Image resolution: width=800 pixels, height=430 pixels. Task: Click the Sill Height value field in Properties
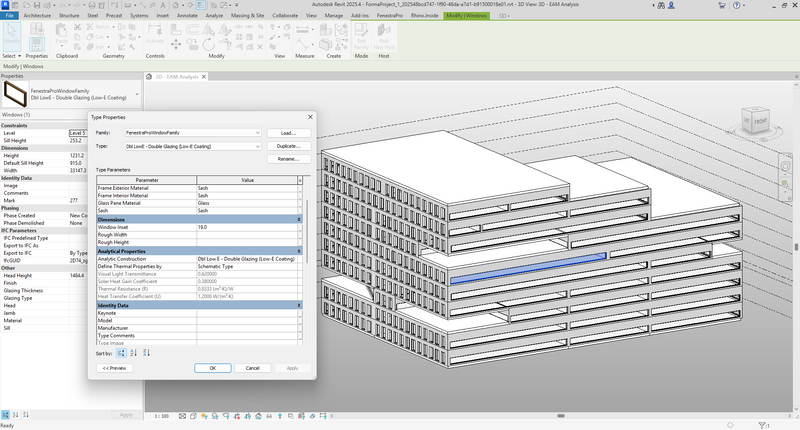(79, 140)
